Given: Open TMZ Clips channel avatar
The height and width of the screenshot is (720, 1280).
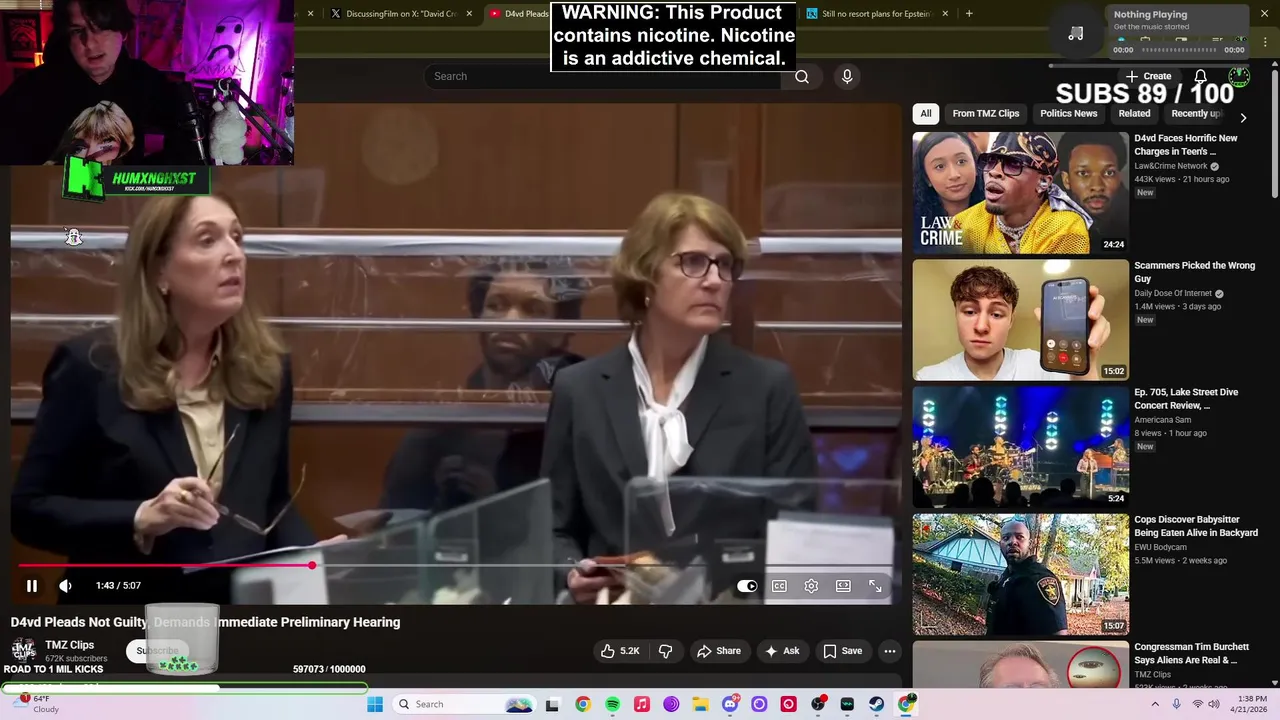Looking at the screenshot, I should (24, 651).
